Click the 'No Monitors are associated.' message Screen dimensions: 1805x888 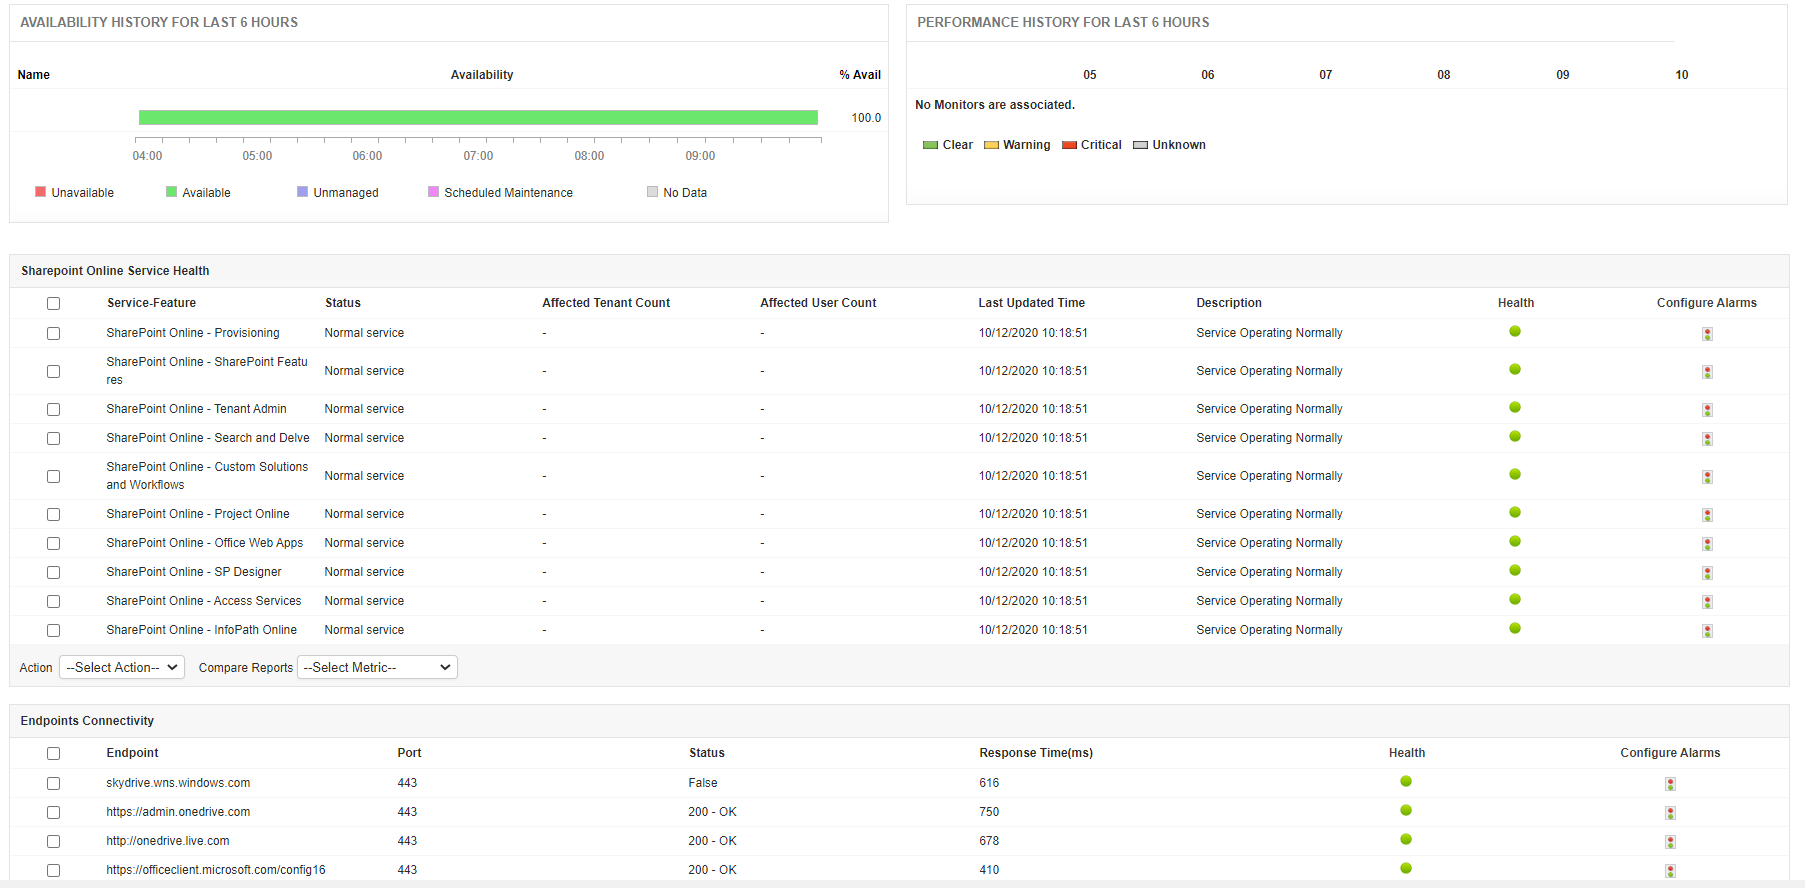tap(995, 105)
